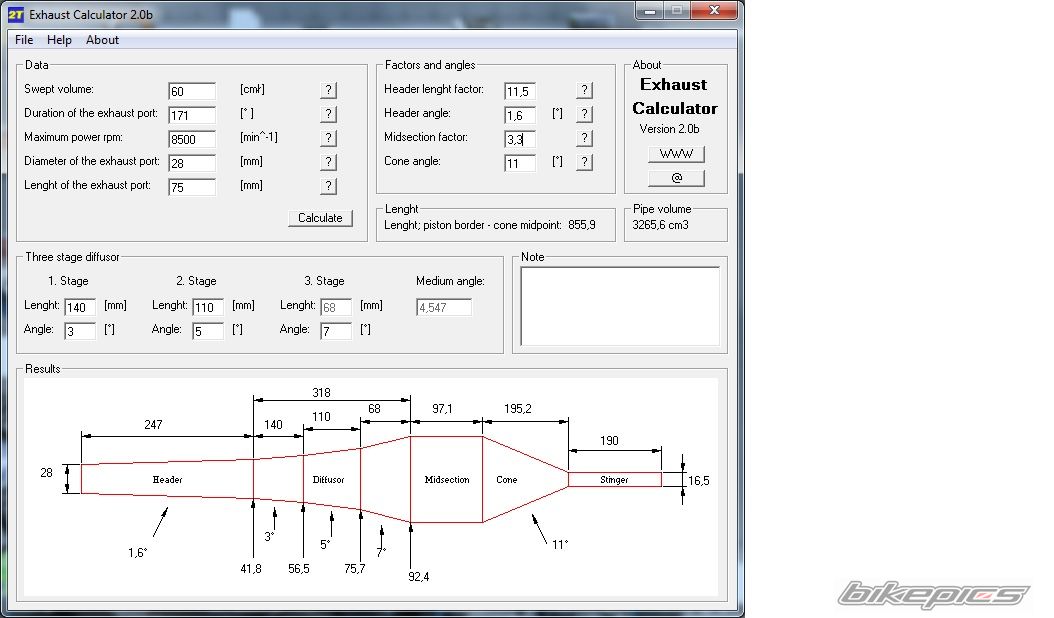Click help button for Midsection factor
Viewport: 1054px width, 618px height.
coord(584,138)
